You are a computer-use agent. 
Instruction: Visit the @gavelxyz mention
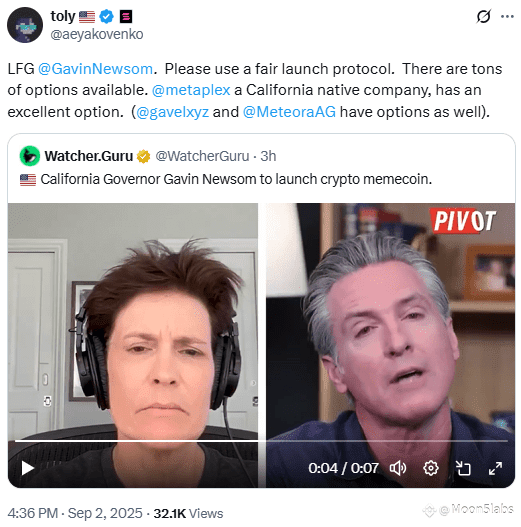172,112
